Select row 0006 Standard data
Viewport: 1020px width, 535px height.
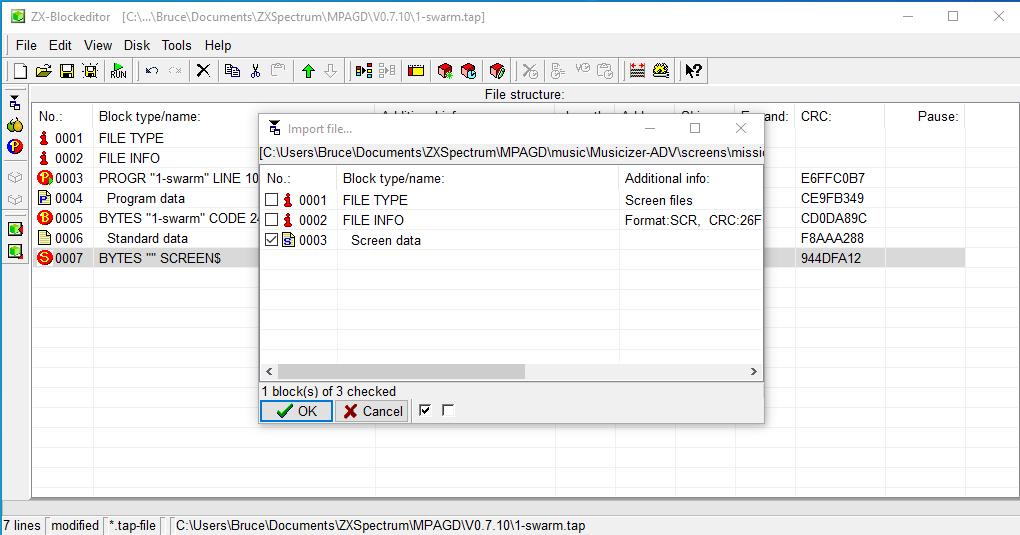click(x=147, y=239)
